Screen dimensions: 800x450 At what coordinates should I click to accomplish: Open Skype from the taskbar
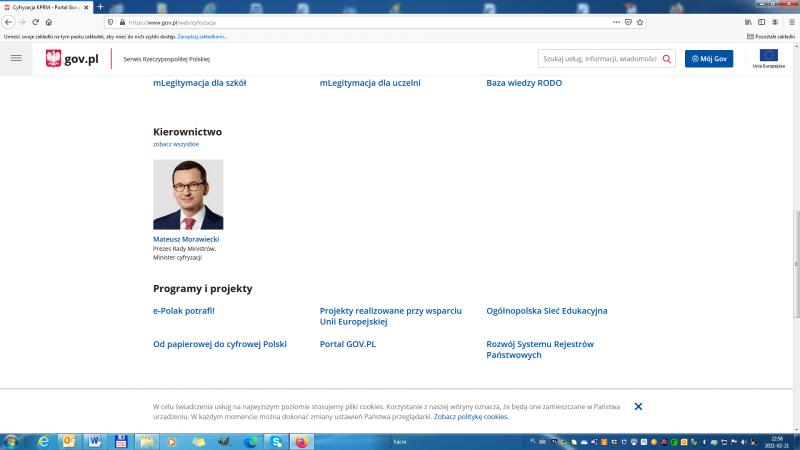[276, 441]
